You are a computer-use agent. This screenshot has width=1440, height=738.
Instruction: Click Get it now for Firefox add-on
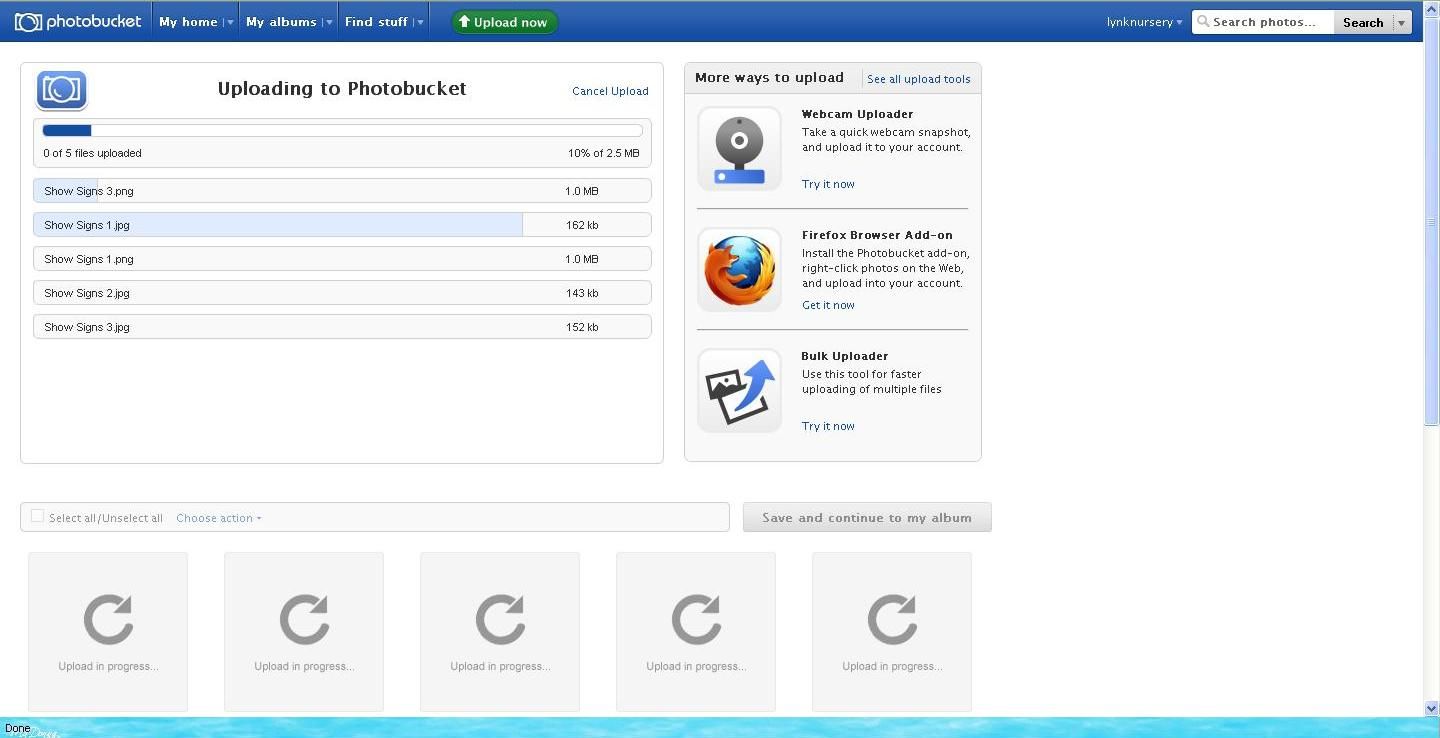(x=828, y=305)
